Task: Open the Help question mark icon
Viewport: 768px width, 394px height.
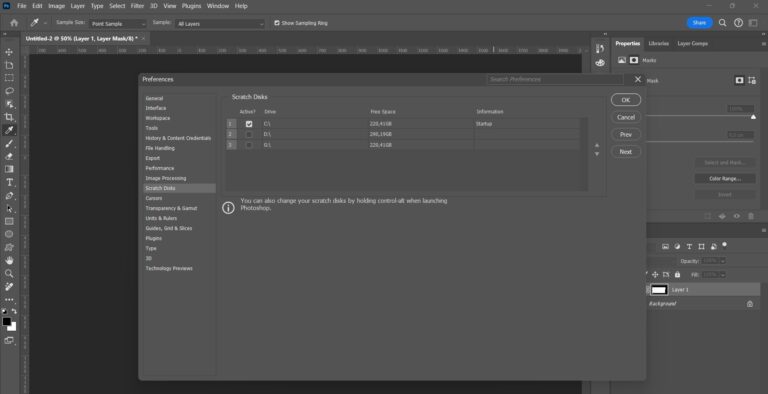Action: [738, 23]
